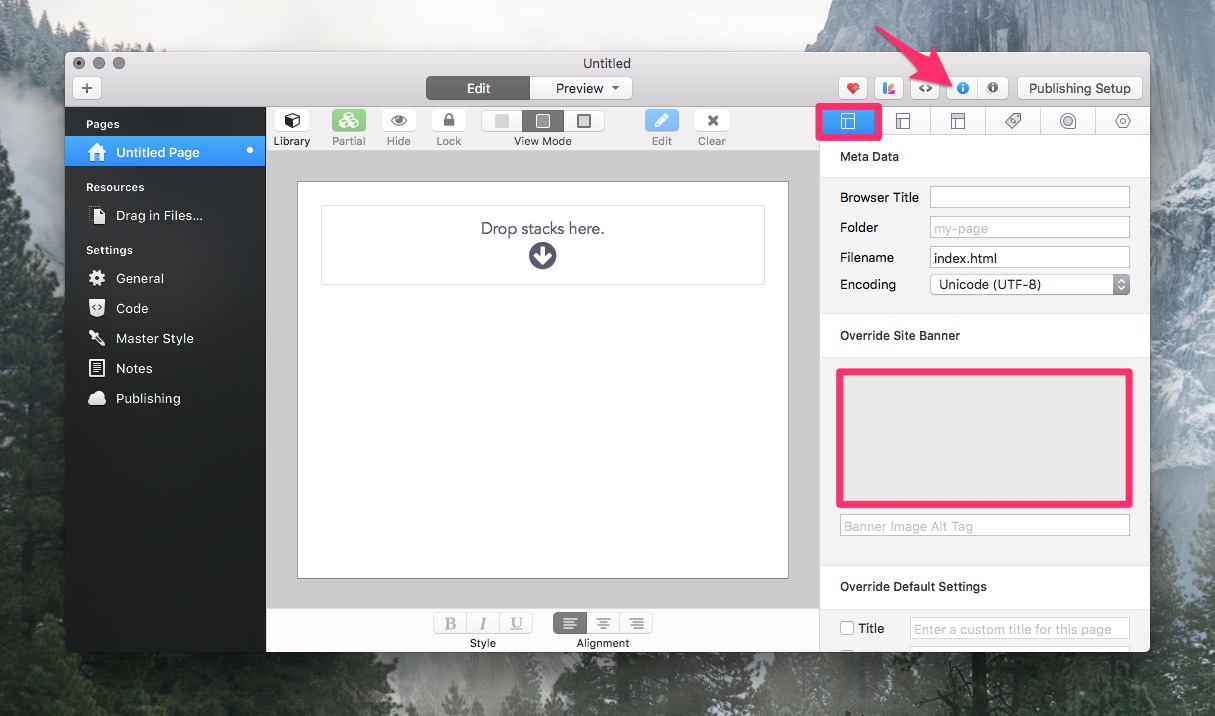Select the General Settings inspector tab
This screenshot has height=716, width=1215.
pos(848,121)
